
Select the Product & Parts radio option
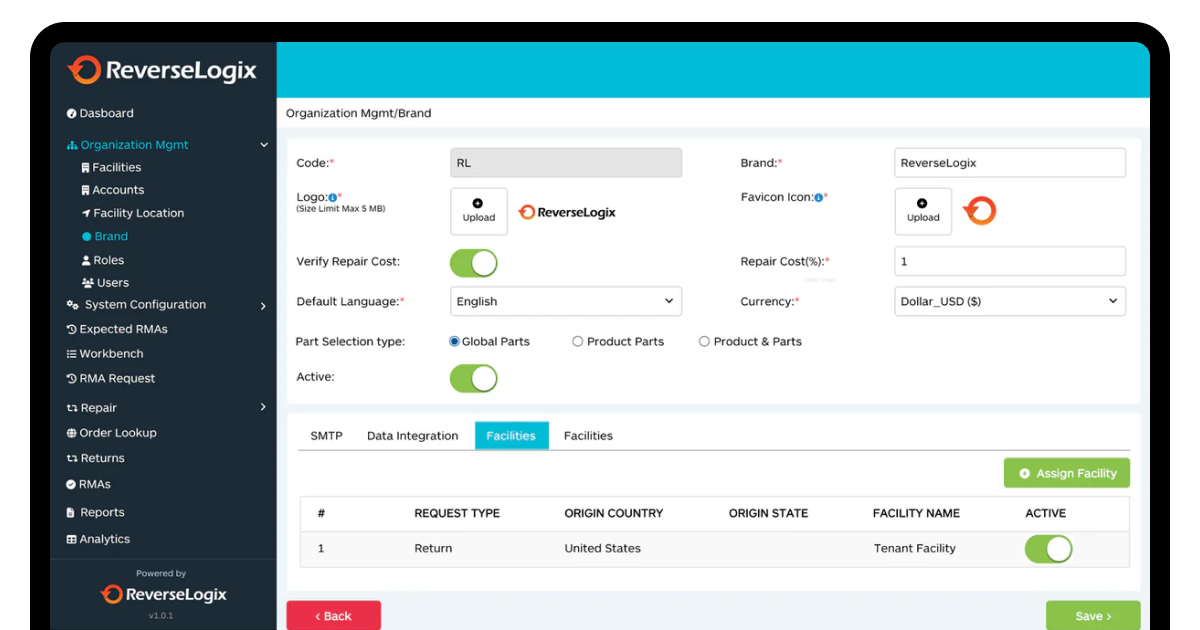705,342
